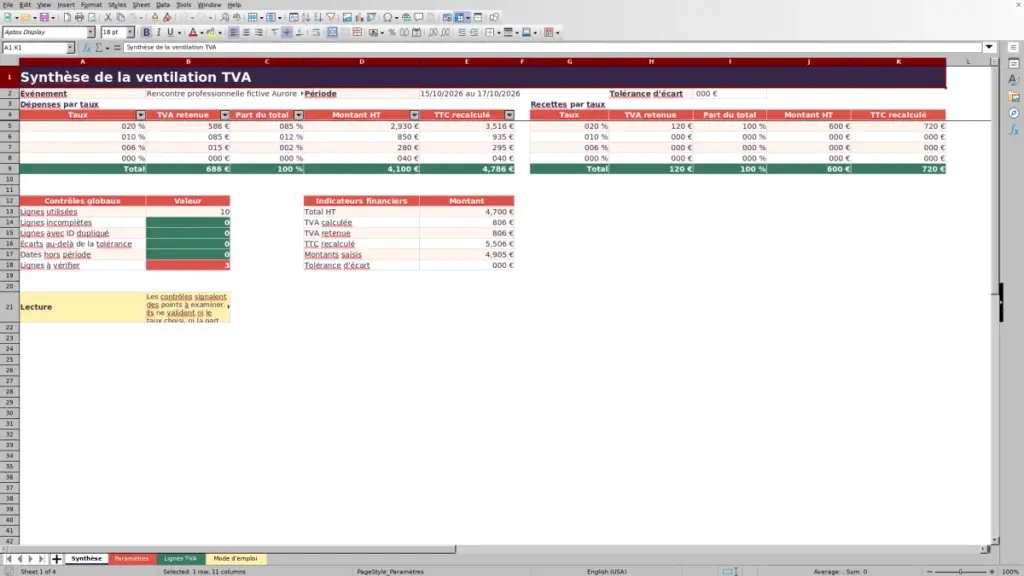Viewport: 1024px width, 576px height.
Task: Center text horizontally with the align icon
Action: click(x=246, y=32)
